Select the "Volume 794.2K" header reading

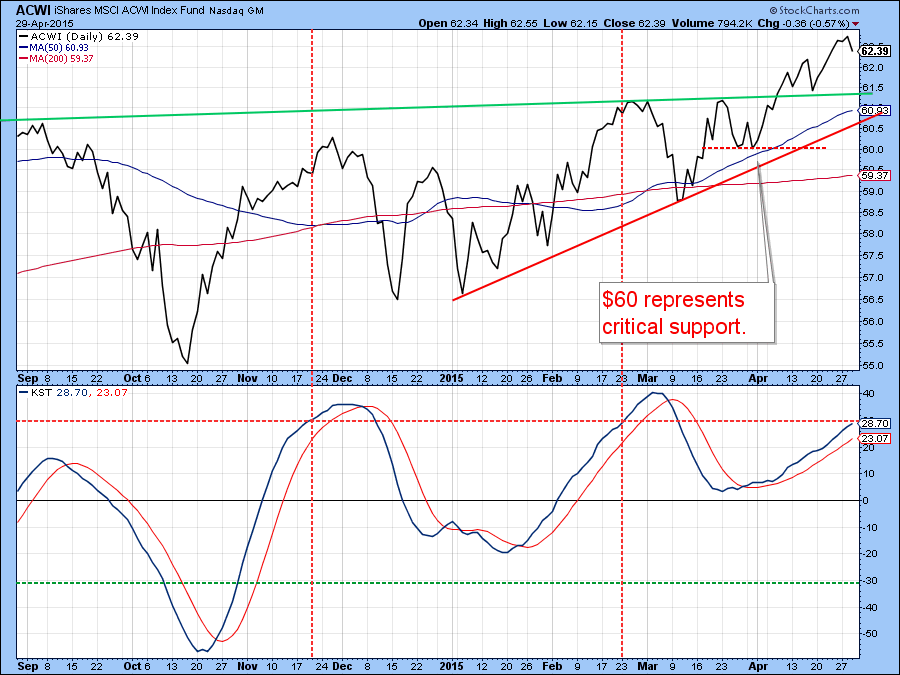pos(712,24)
